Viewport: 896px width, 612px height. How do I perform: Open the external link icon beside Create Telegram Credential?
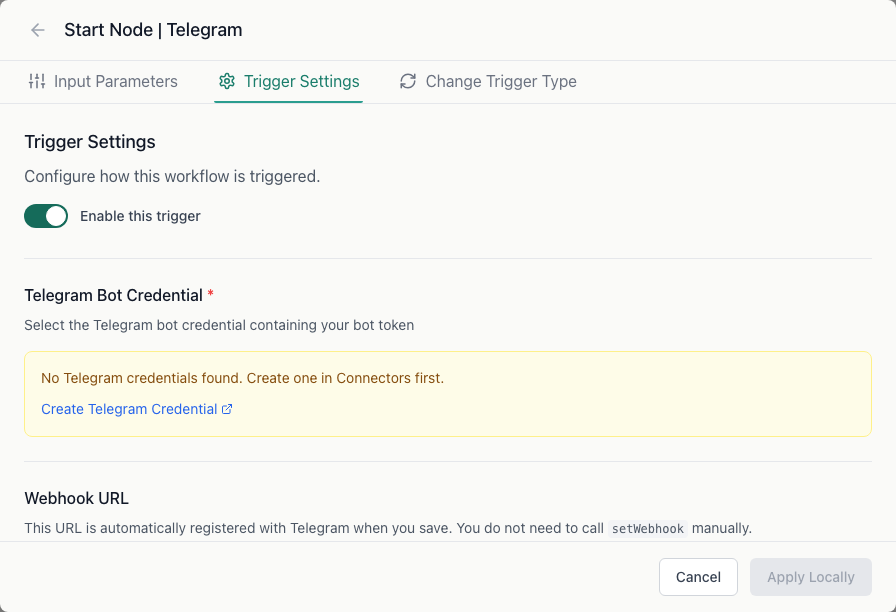click(227, 408)
